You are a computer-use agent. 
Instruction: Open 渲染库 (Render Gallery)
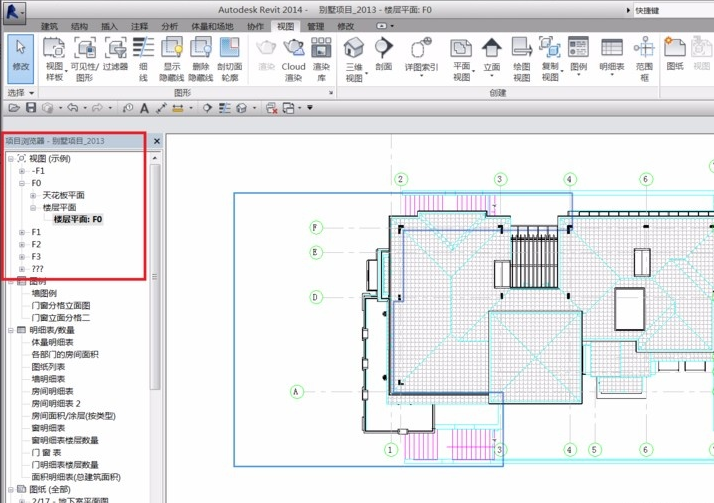321,59
